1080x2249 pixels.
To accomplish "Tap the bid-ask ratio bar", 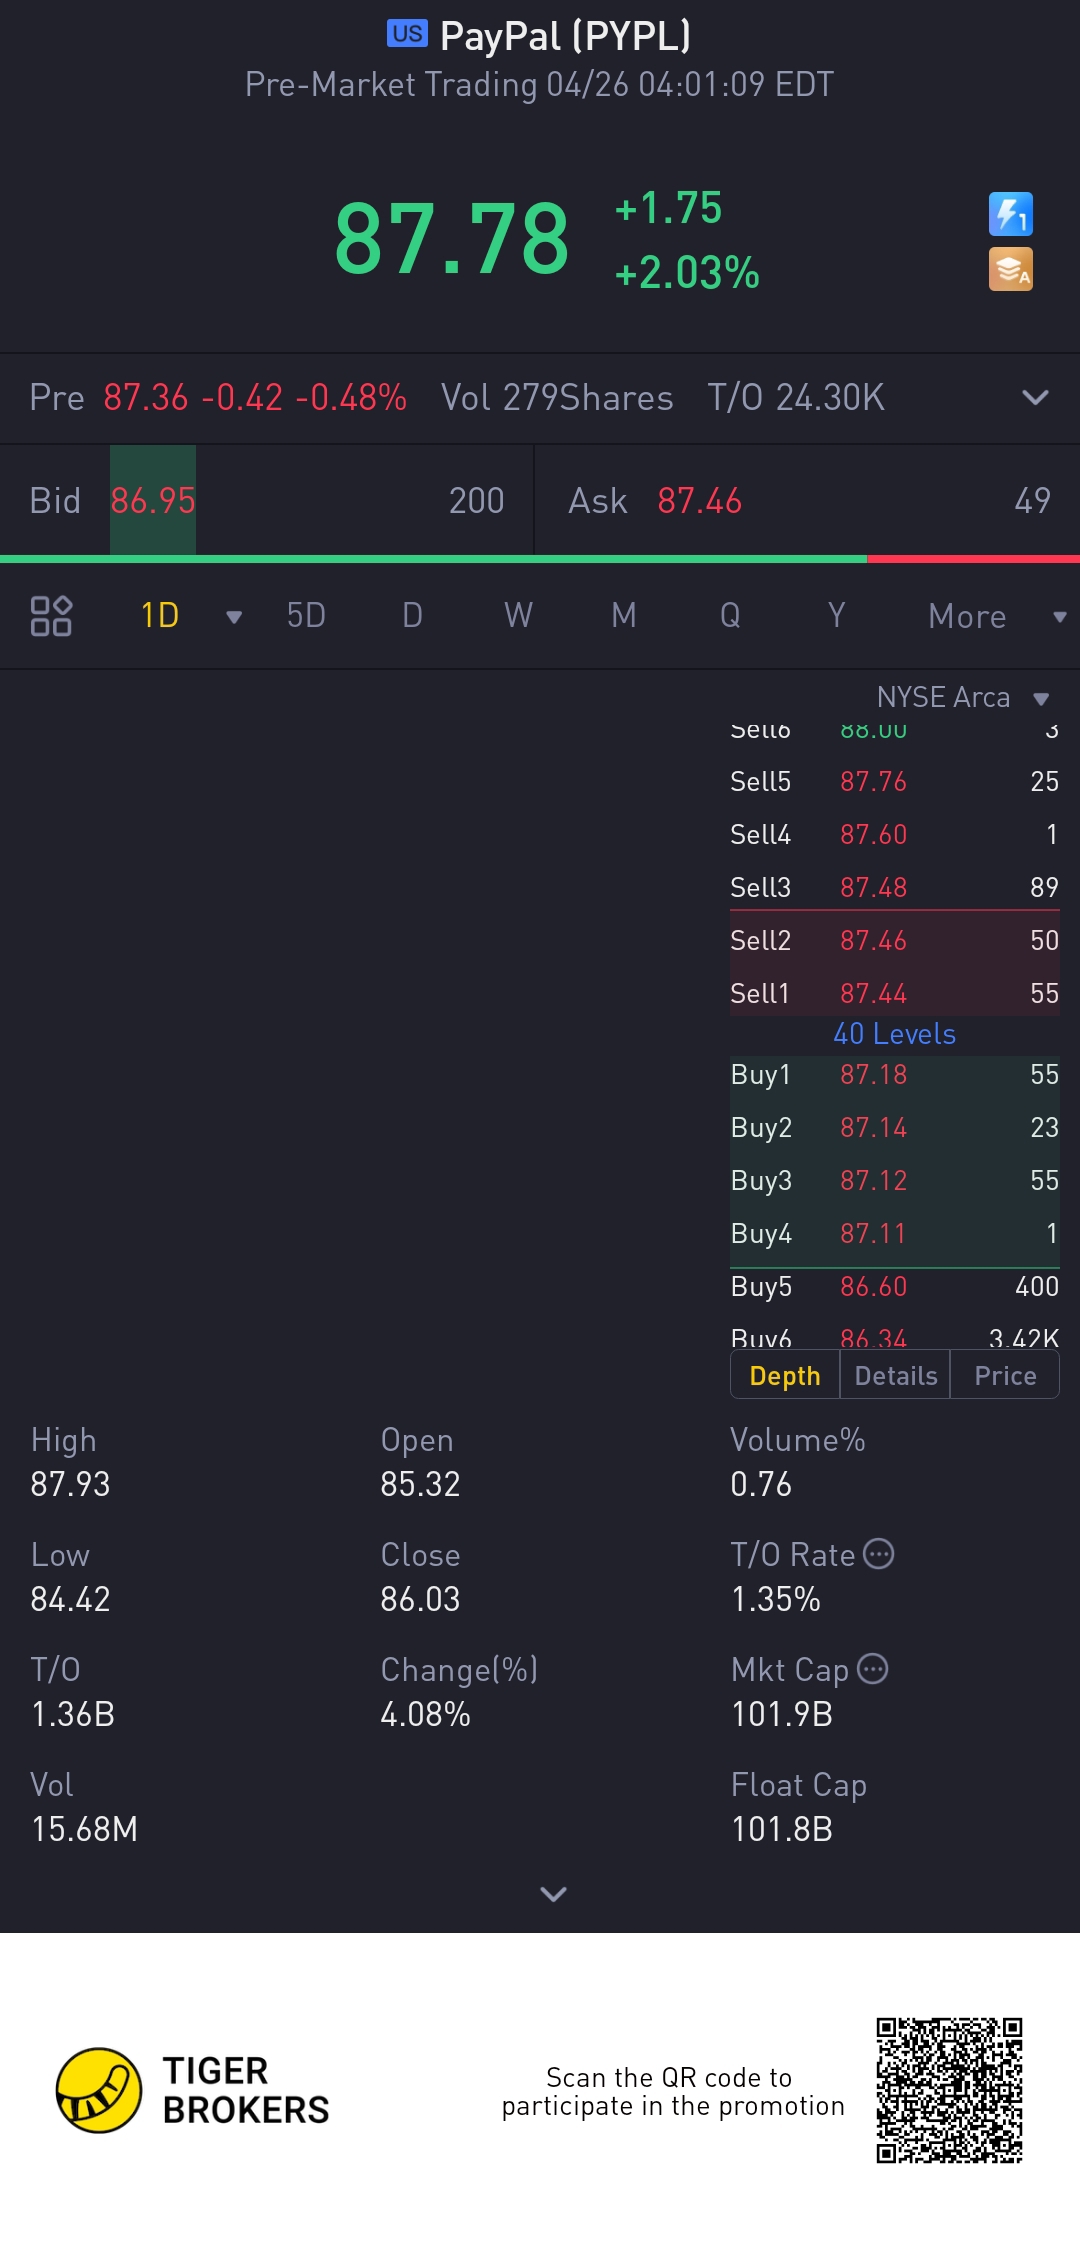I will coord(540,559).
